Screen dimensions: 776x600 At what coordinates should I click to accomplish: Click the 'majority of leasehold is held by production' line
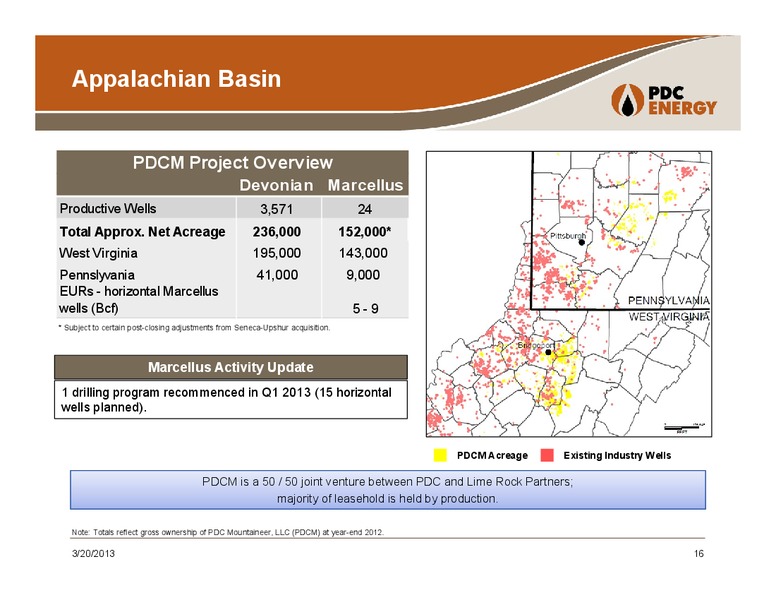(x=388, y=499)
